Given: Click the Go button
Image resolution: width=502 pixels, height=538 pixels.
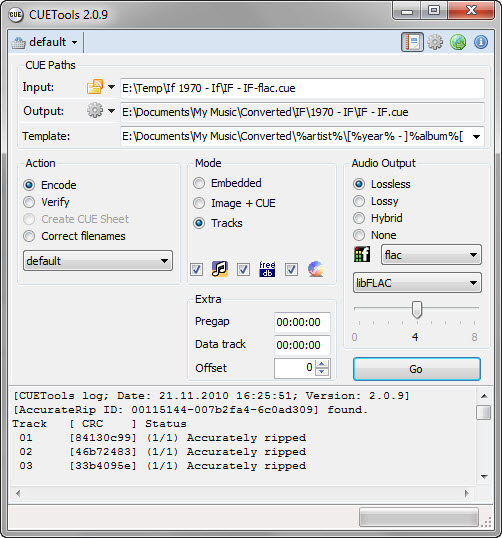Looking at the screenshot, I should coord(417,369).
